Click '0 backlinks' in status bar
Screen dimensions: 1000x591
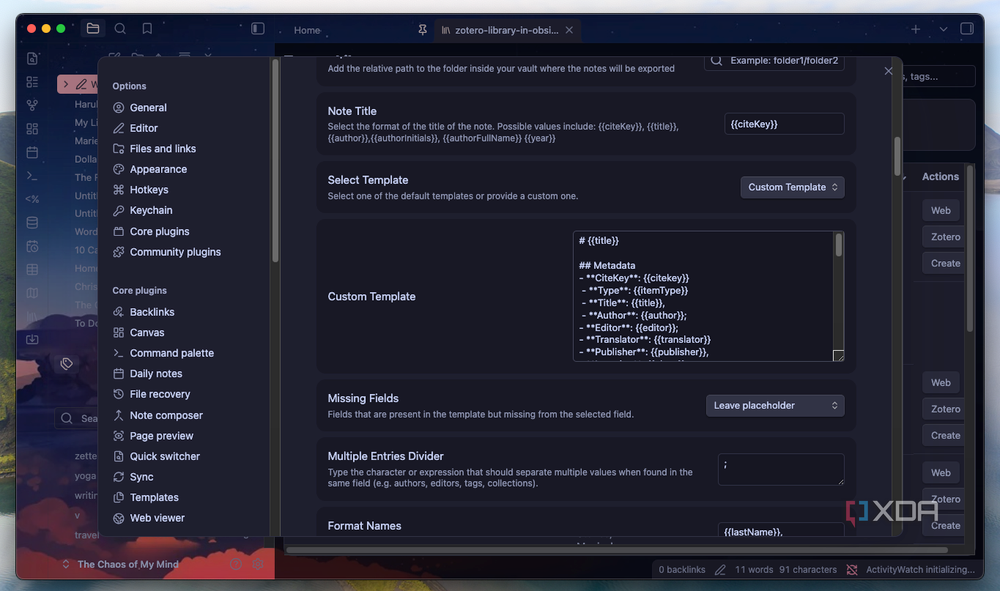682,570
